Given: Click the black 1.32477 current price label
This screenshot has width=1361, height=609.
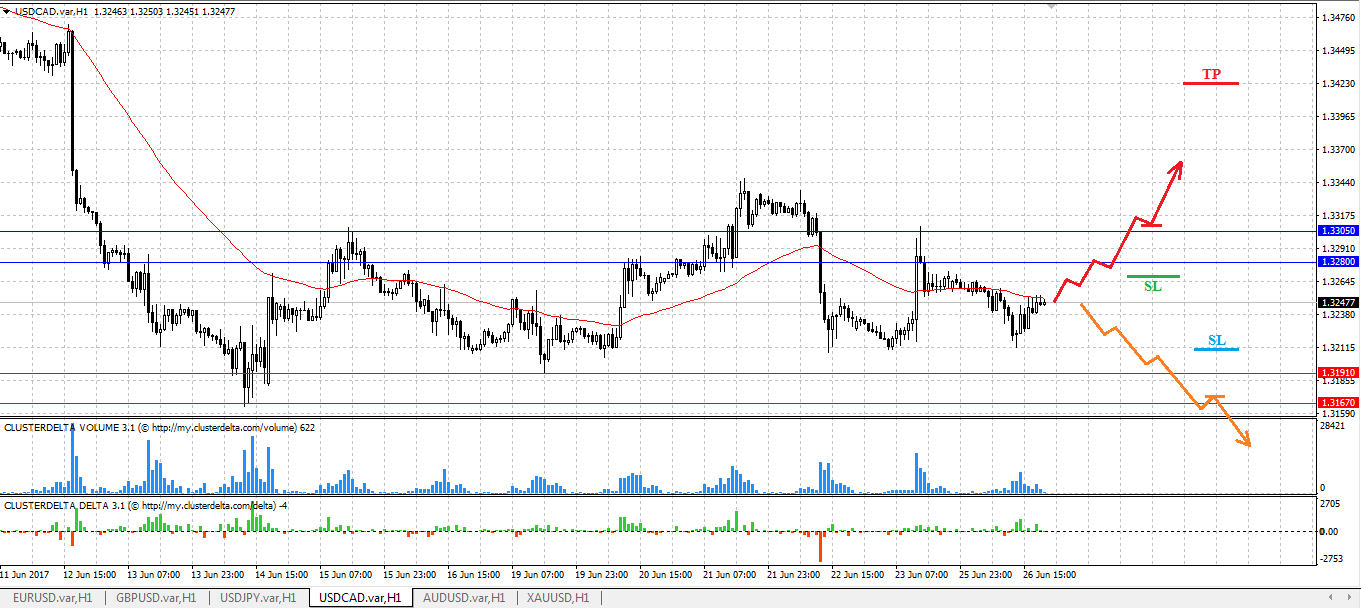Looking at the screenshot, I should click(1338, 301).
